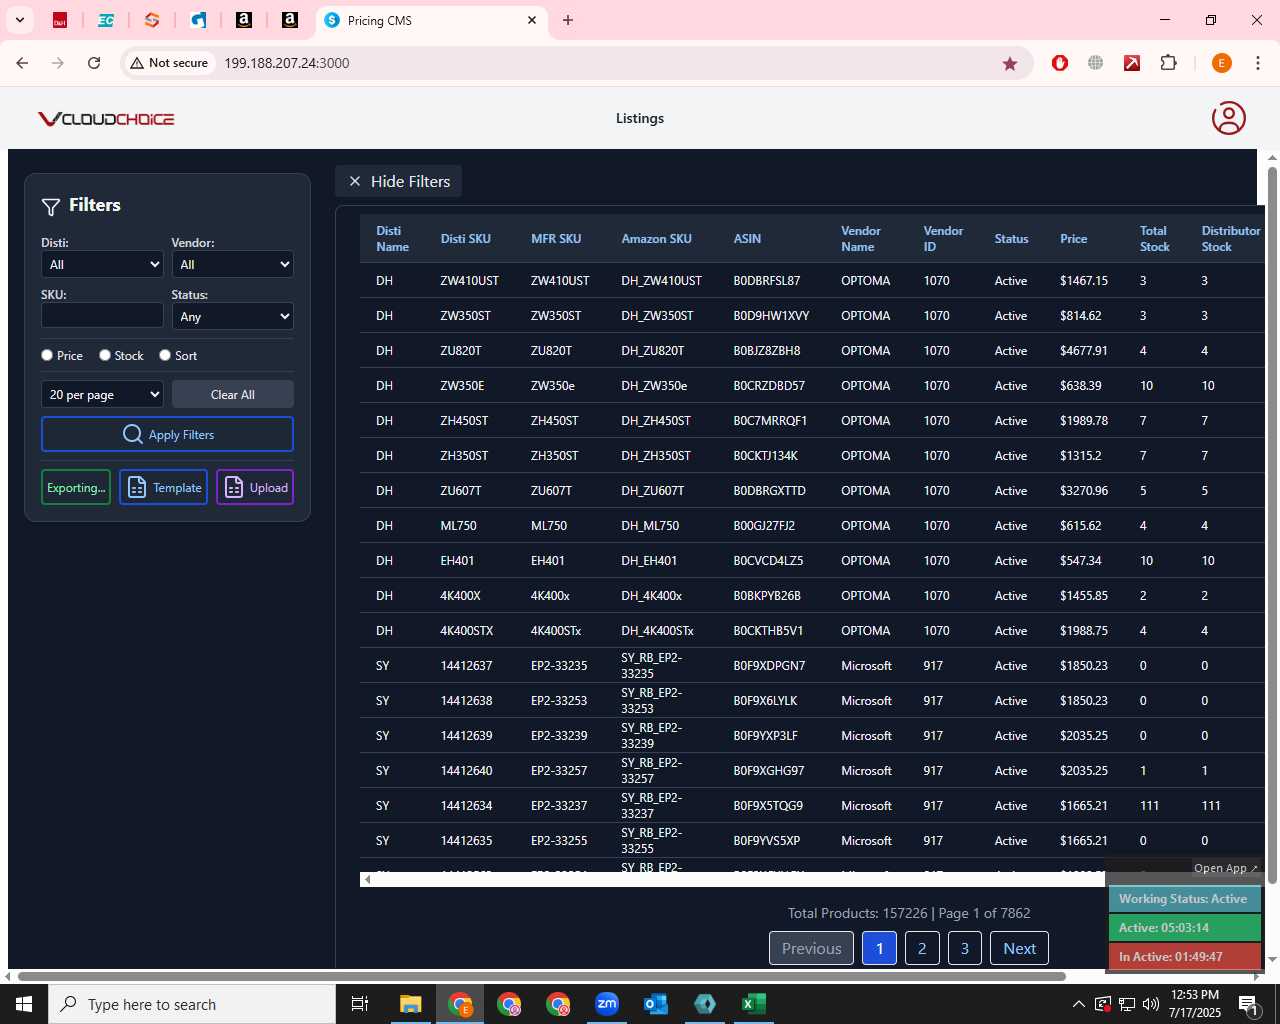Switch to the EC pinned tab
The width and height of the screenshot is (1280, 1024).
106,20
